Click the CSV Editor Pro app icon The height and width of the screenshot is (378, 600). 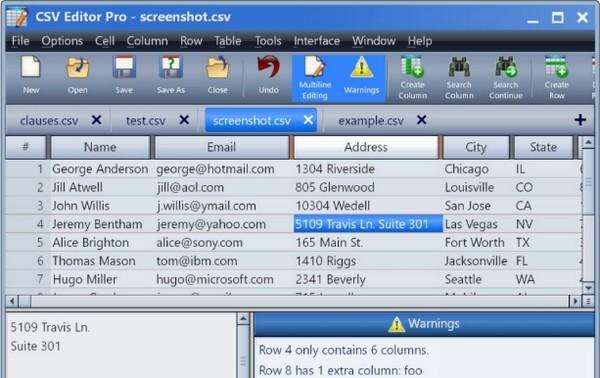point(17,17)
